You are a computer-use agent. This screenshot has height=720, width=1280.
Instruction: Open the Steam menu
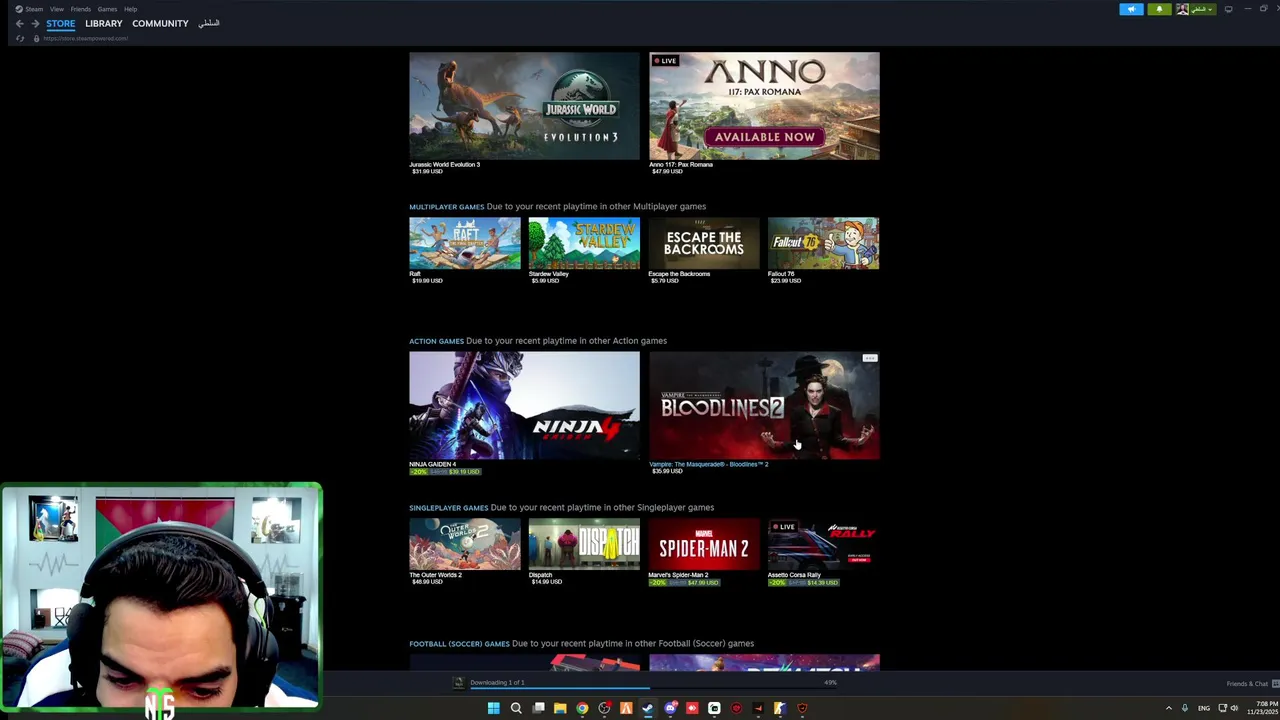coord(34,9)
